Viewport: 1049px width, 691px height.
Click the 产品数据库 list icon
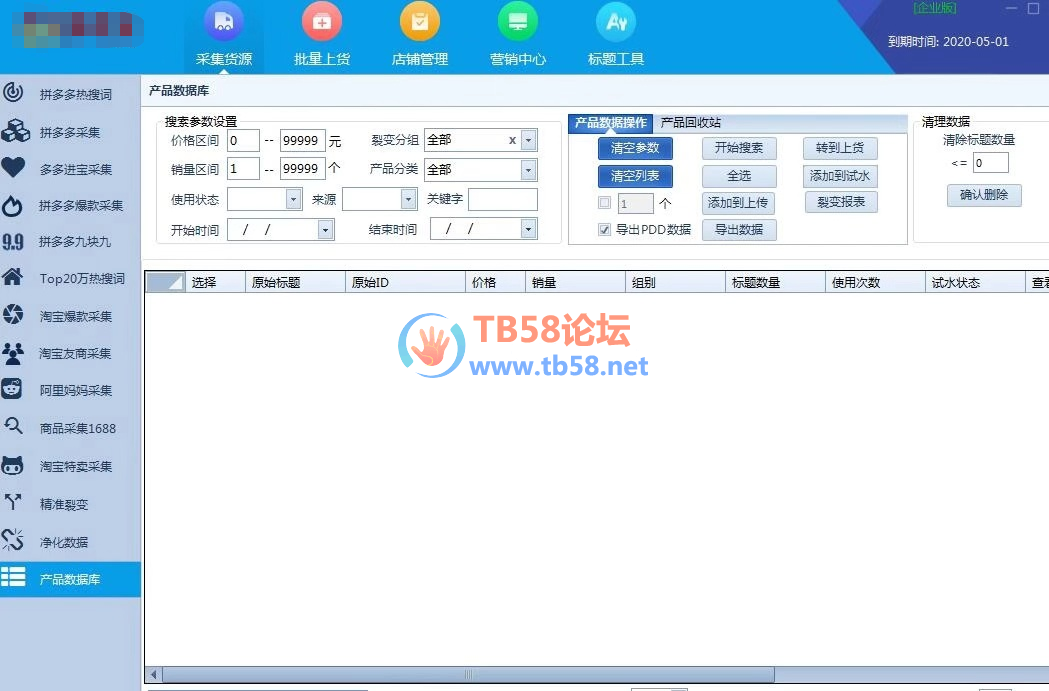coord(13,577)
